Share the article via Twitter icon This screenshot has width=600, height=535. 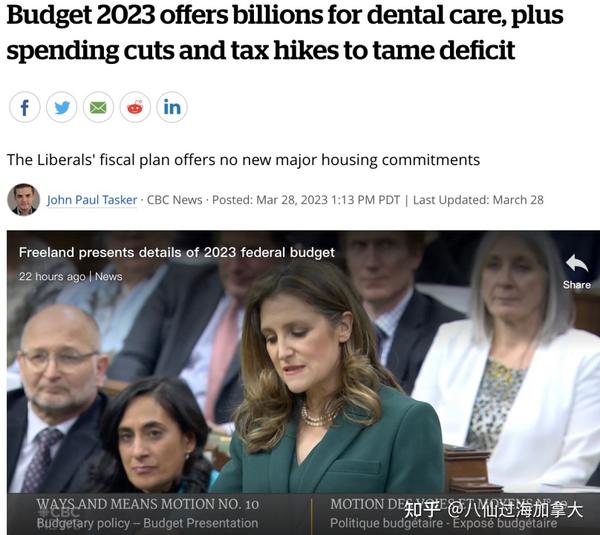point(62,107)
